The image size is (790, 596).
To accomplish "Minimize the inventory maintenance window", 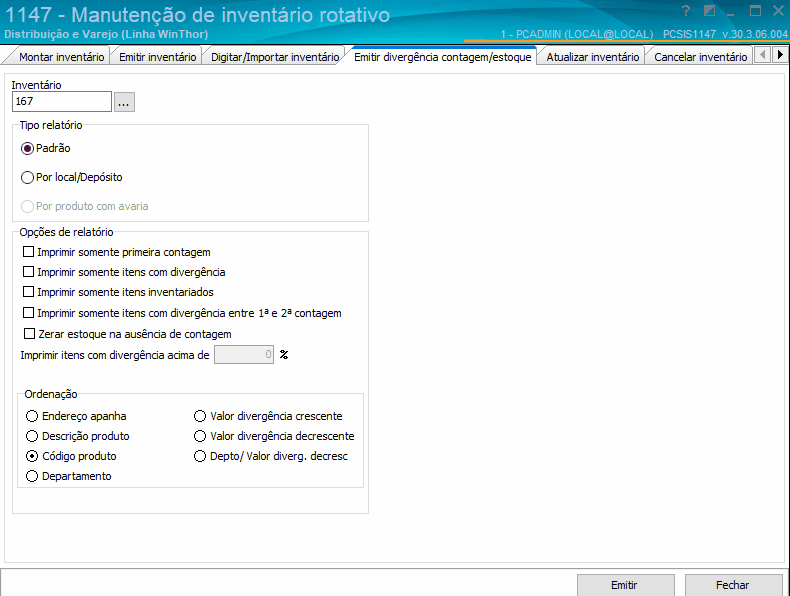I will [x=732, y=11].
